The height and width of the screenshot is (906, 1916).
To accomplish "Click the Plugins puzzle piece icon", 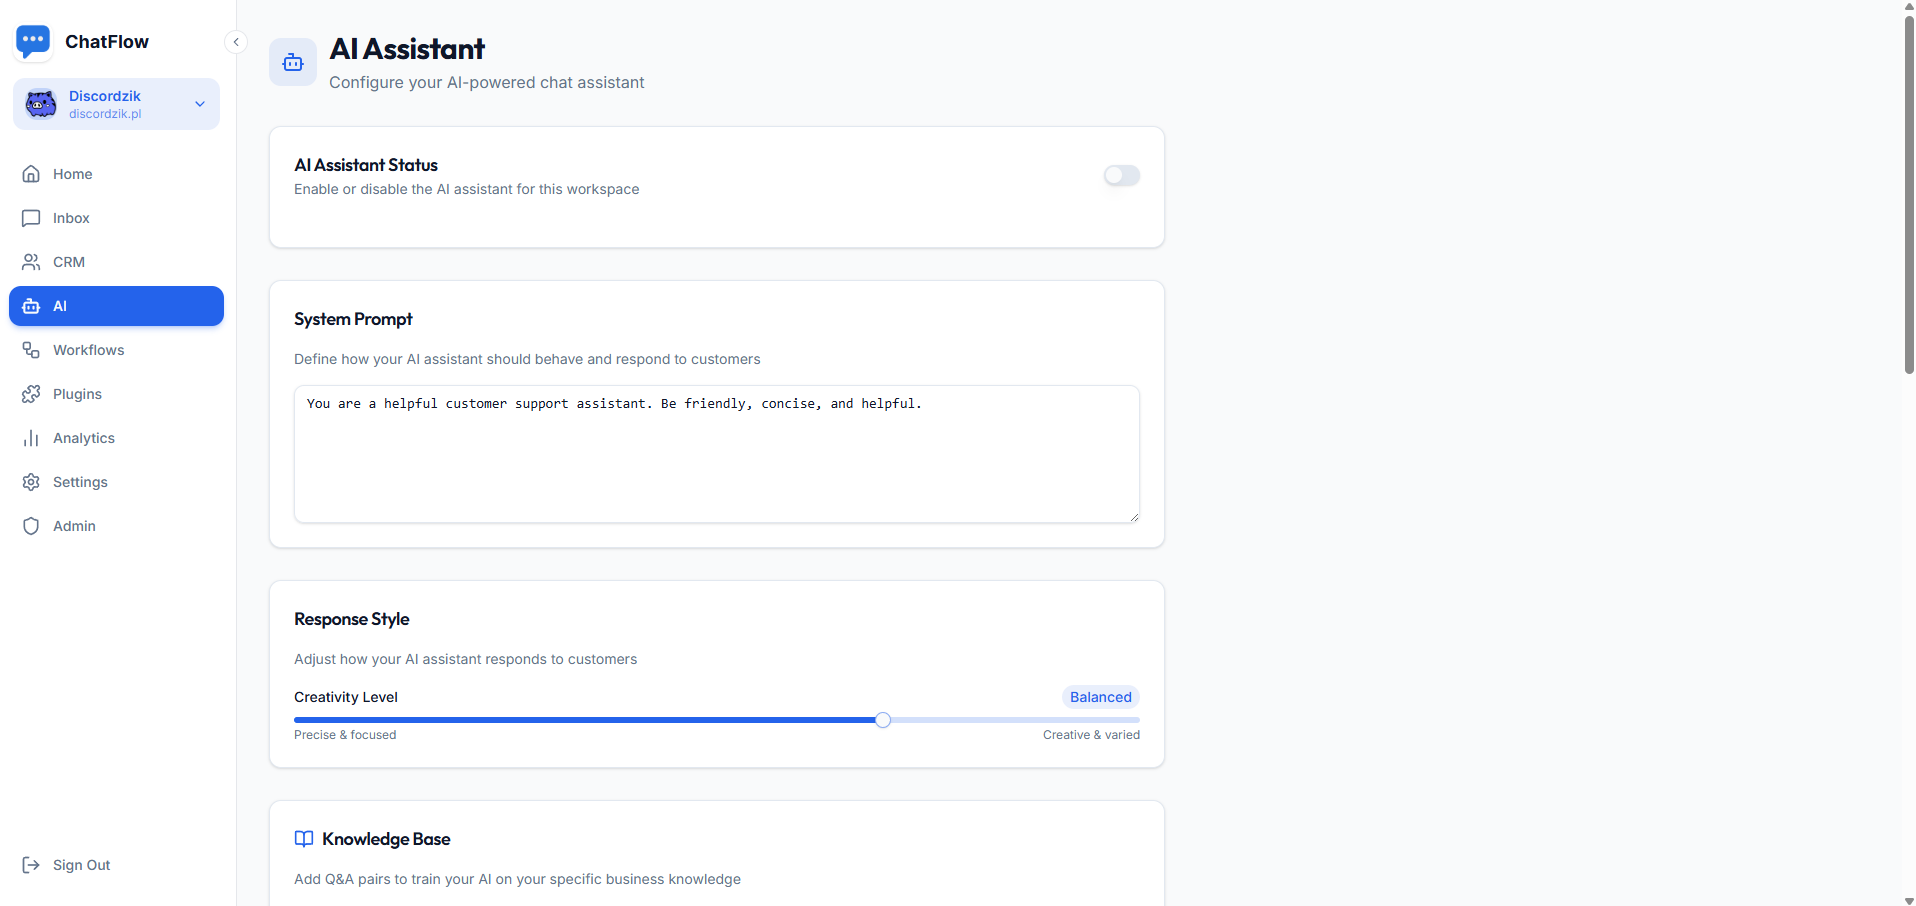I will (x=31, y=394).
